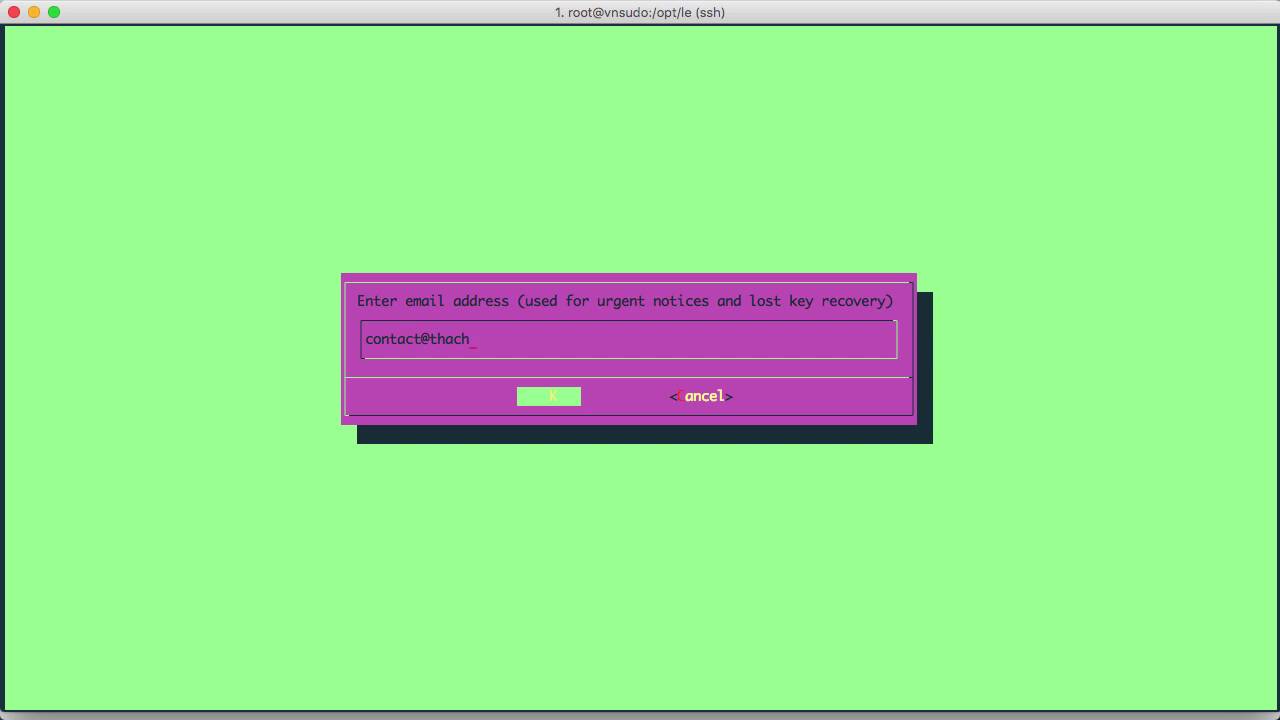This screenshot has width=1280, height=720.
Task: Confirm the email with the OK button
Action: (549, 396)
